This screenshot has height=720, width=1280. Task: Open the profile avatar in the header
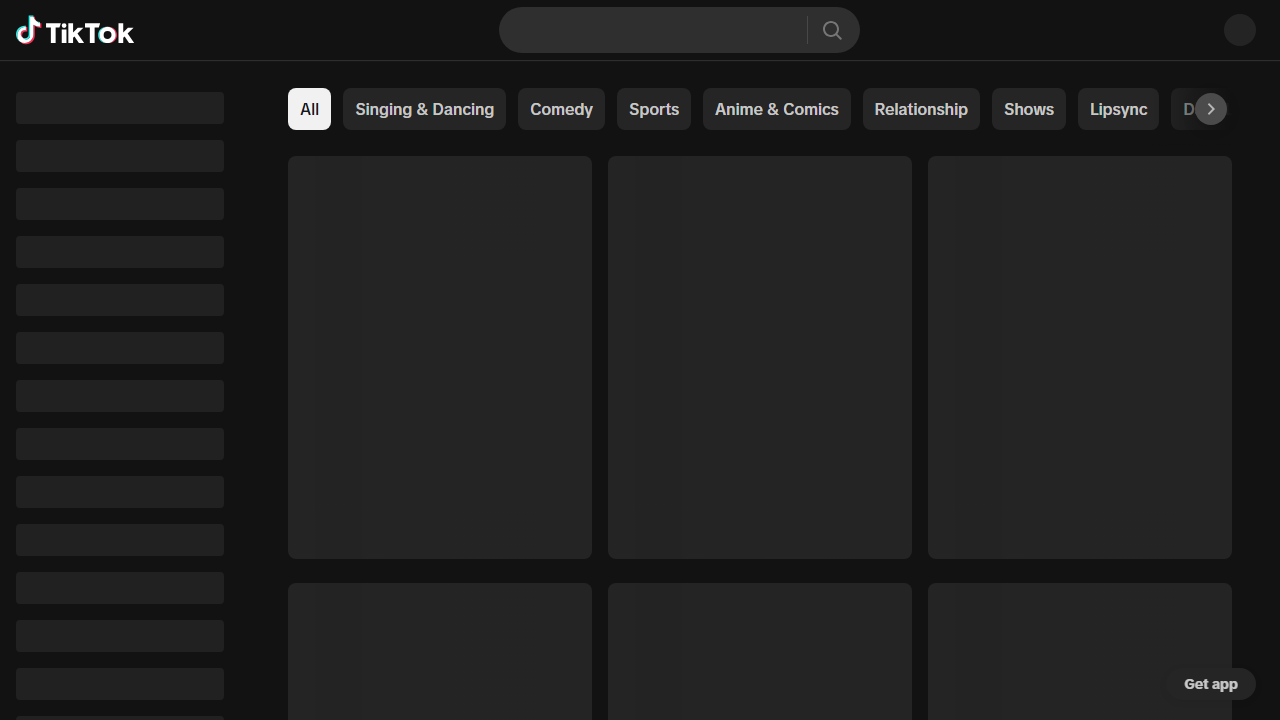click(1239, 30)
